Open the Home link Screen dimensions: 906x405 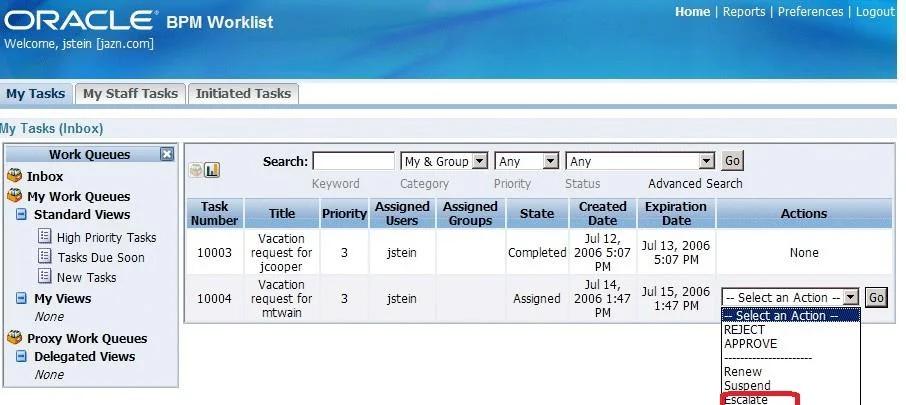tap(692, 12)
